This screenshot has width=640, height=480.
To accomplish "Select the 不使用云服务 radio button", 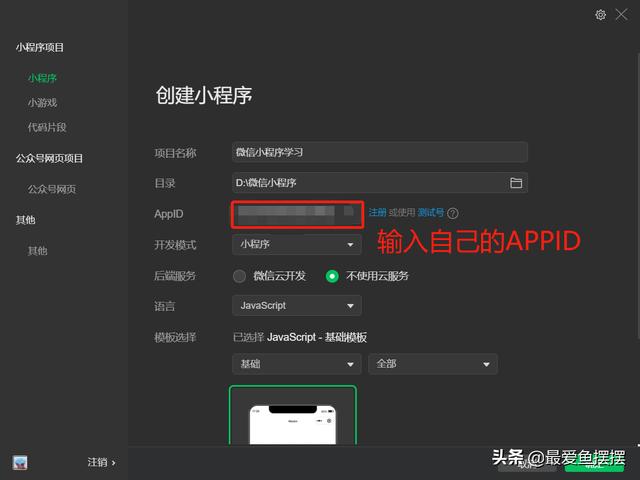I will point(332,276).
